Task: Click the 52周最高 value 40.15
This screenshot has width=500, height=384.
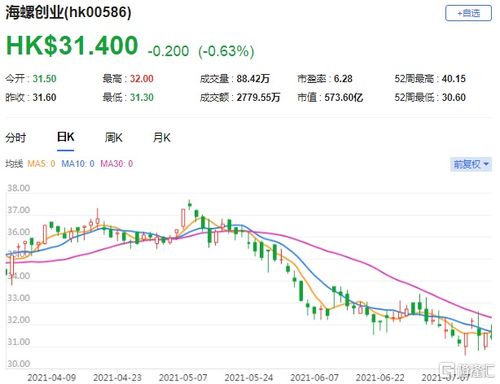Action: coord(454,79)
